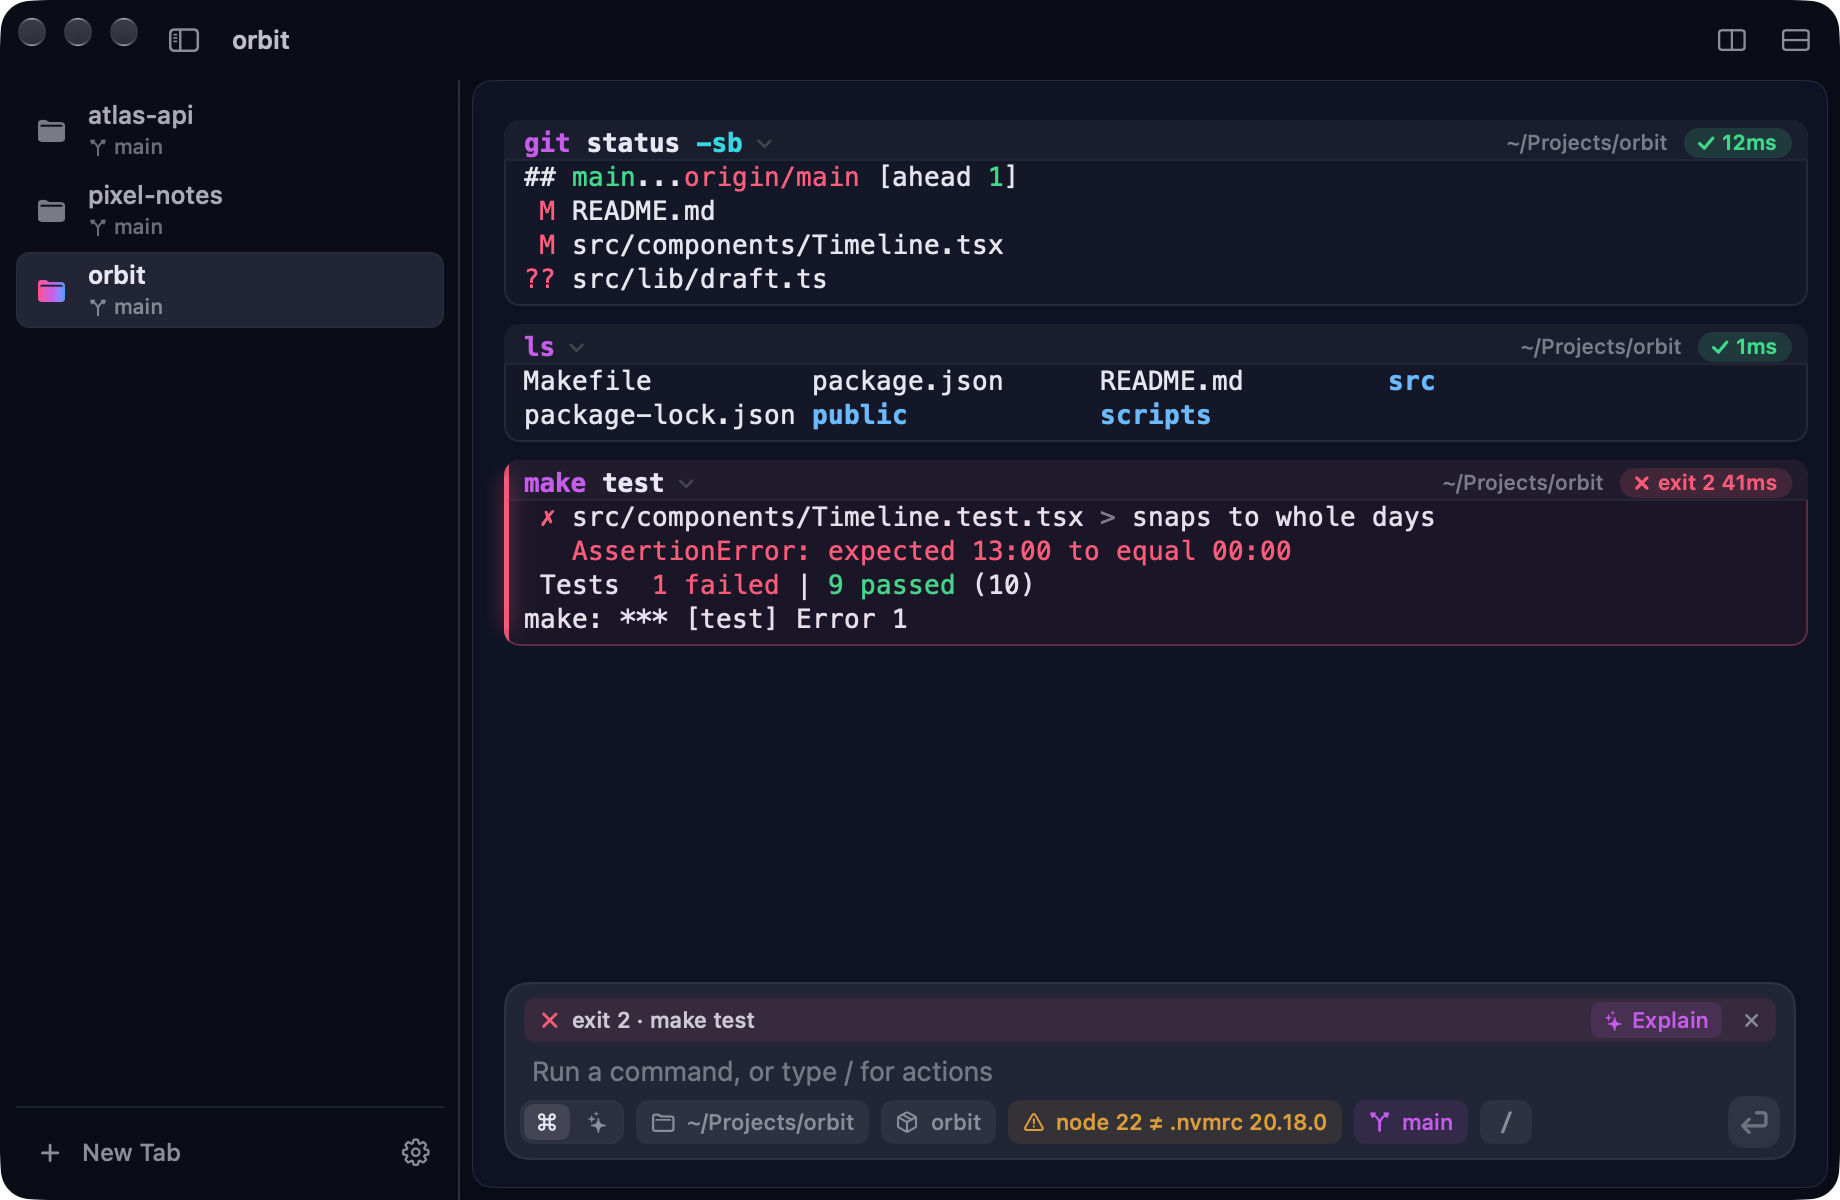Click the orbit package chip
The width and height of the screenshot is (1840, 1200).
(938, 1122)
